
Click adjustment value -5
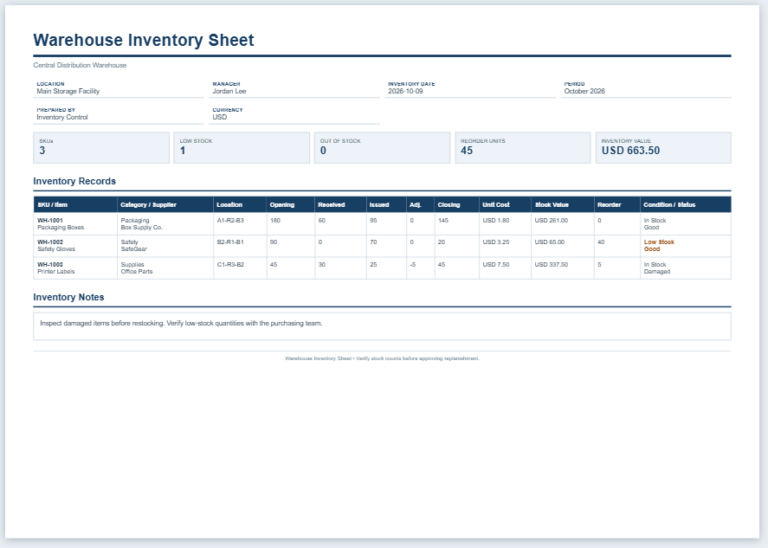[x=413, y=264]
